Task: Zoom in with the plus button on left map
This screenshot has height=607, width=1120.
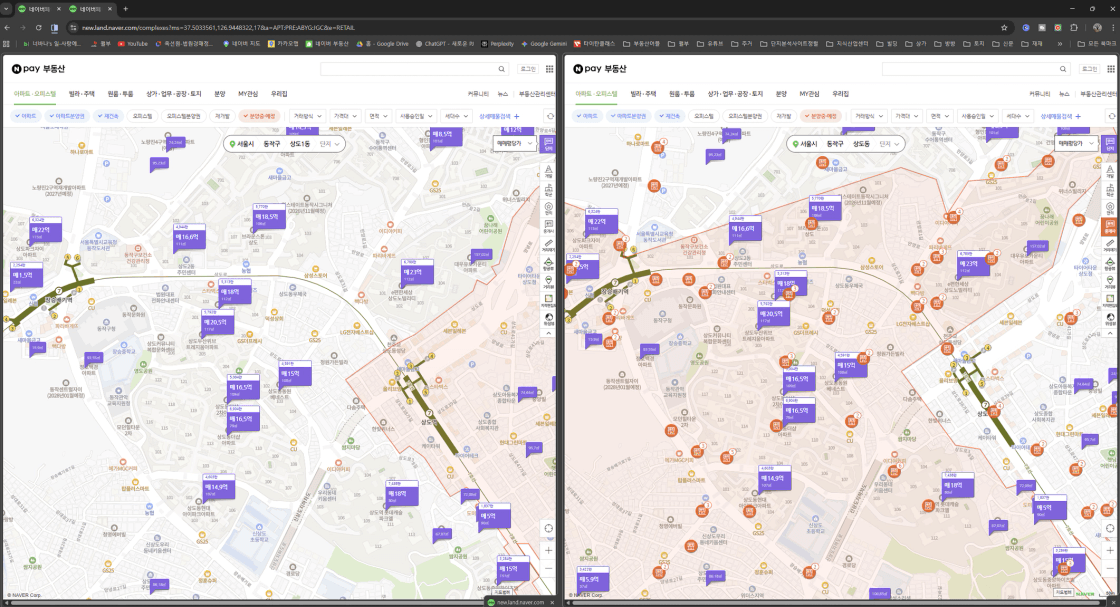Action: coord(548,550)
